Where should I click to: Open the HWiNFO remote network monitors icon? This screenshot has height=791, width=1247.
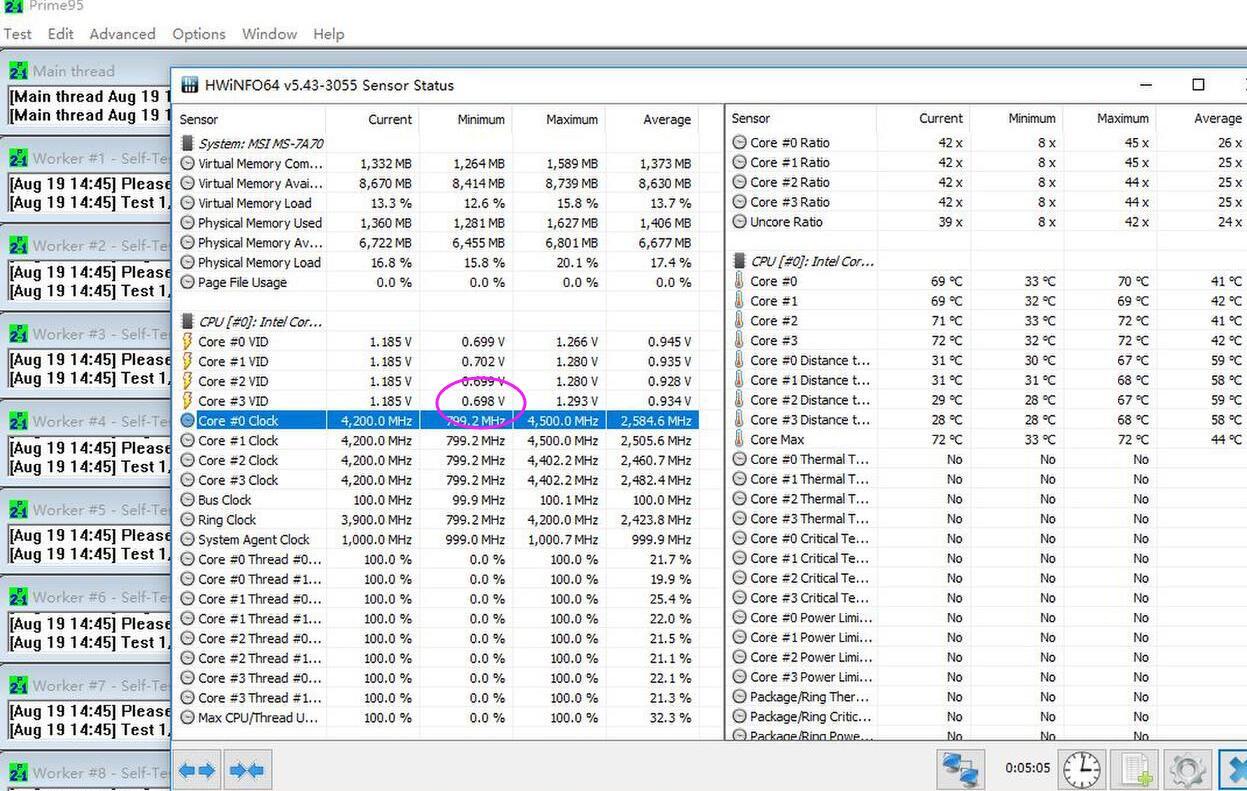(x=960, y=769)
